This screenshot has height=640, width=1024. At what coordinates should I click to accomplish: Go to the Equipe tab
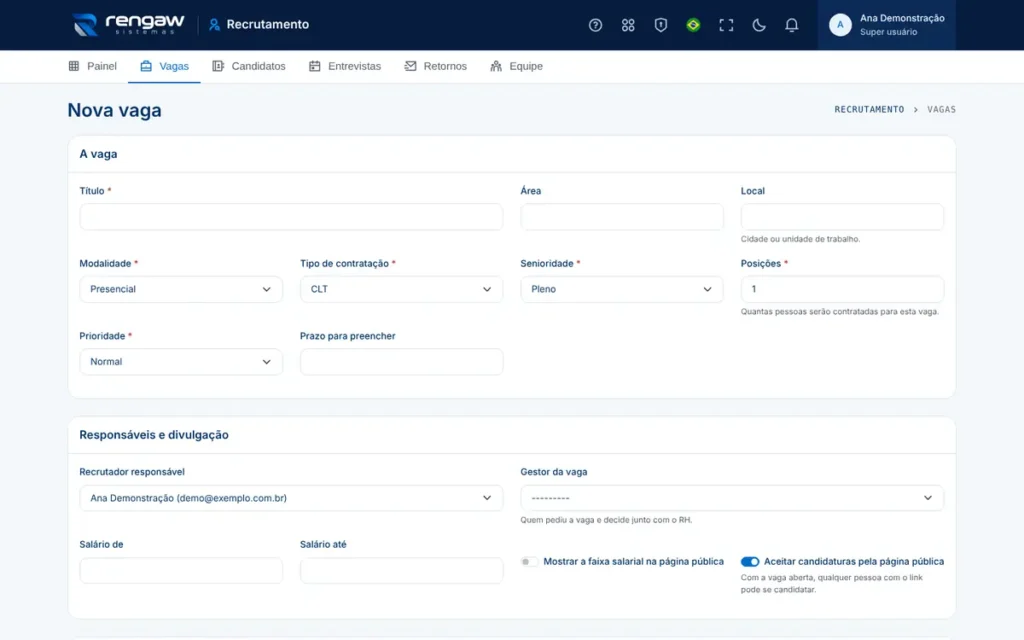pyautogui.click(x=517, y=66)
